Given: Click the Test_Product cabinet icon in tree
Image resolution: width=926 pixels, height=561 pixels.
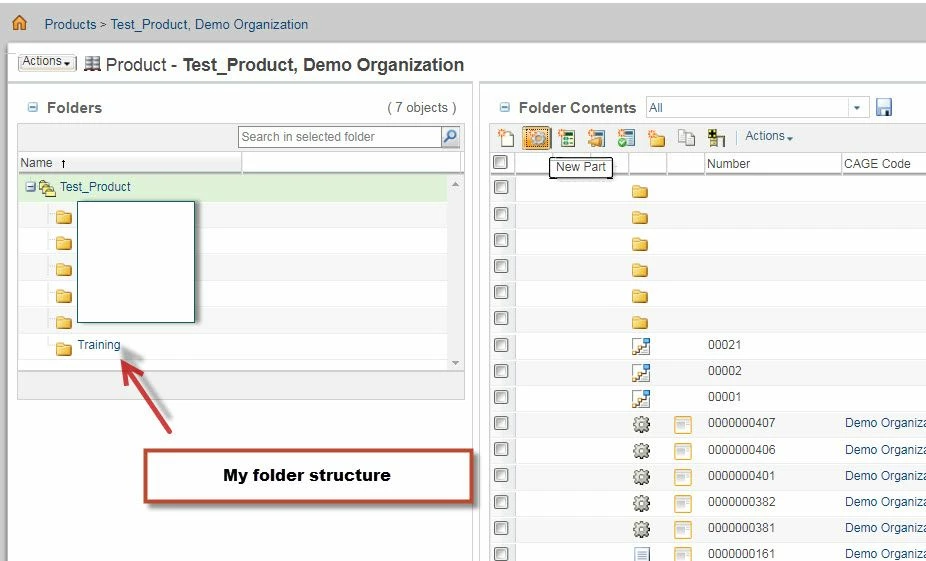Looking at the screenshot, I should 48,188.
